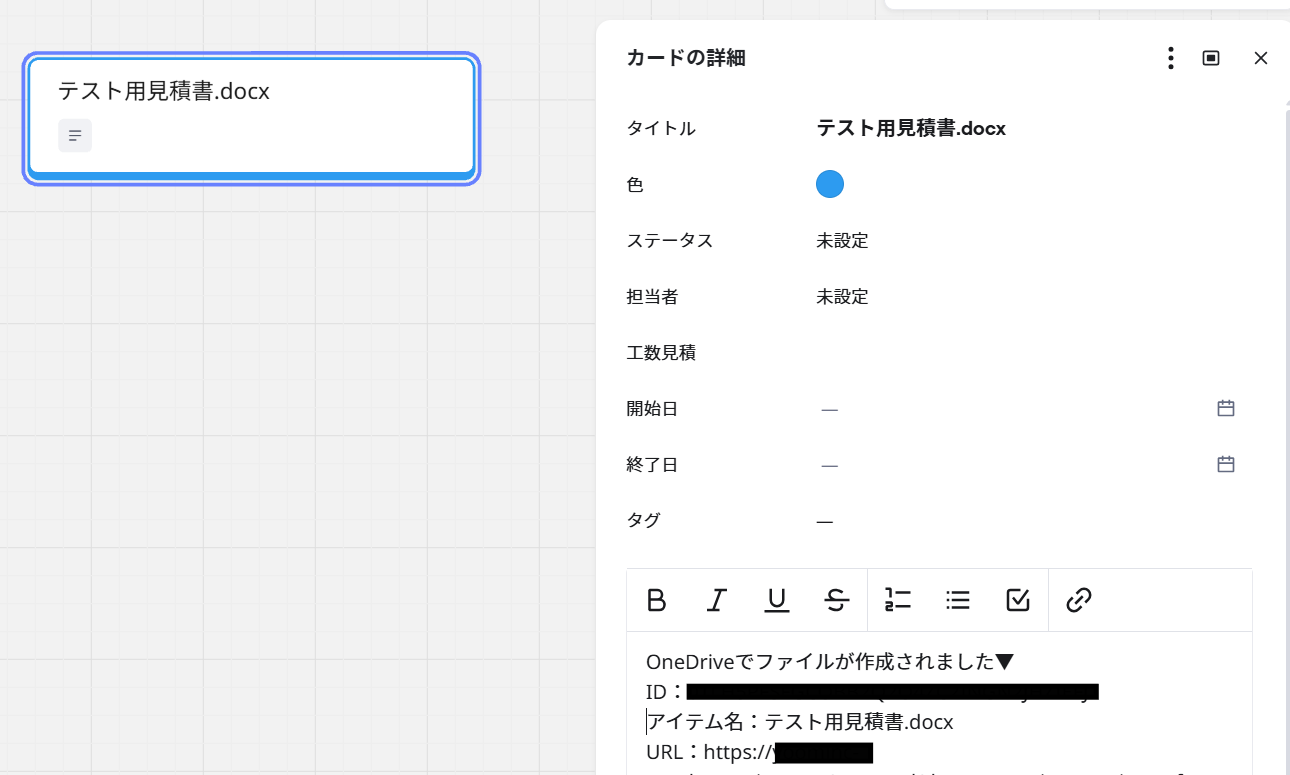Image resolution: width=1290 pixels, height=775 pixels.
Task: Apply strikethrough formatting in the description editor
Action: (x=837, y=600)
